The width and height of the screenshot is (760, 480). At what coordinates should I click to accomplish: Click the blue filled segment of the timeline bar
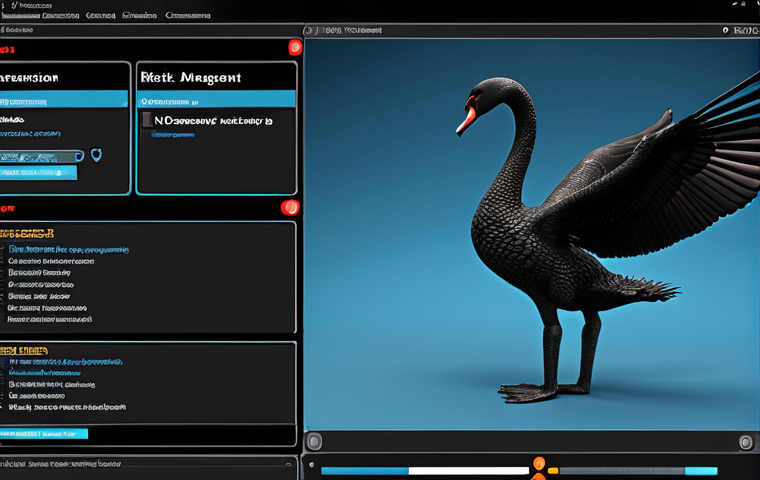click(x=364, y=471)
